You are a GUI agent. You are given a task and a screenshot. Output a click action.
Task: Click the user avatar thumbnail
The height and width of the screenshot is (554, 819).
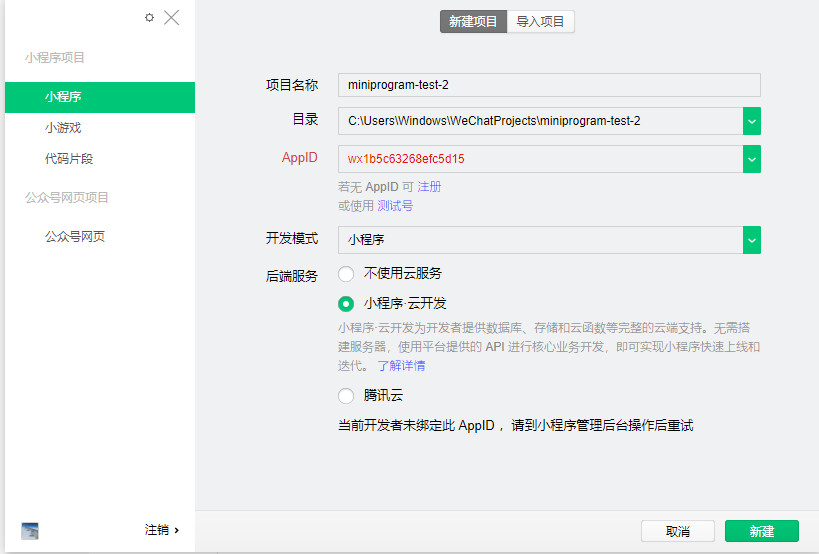30,531
